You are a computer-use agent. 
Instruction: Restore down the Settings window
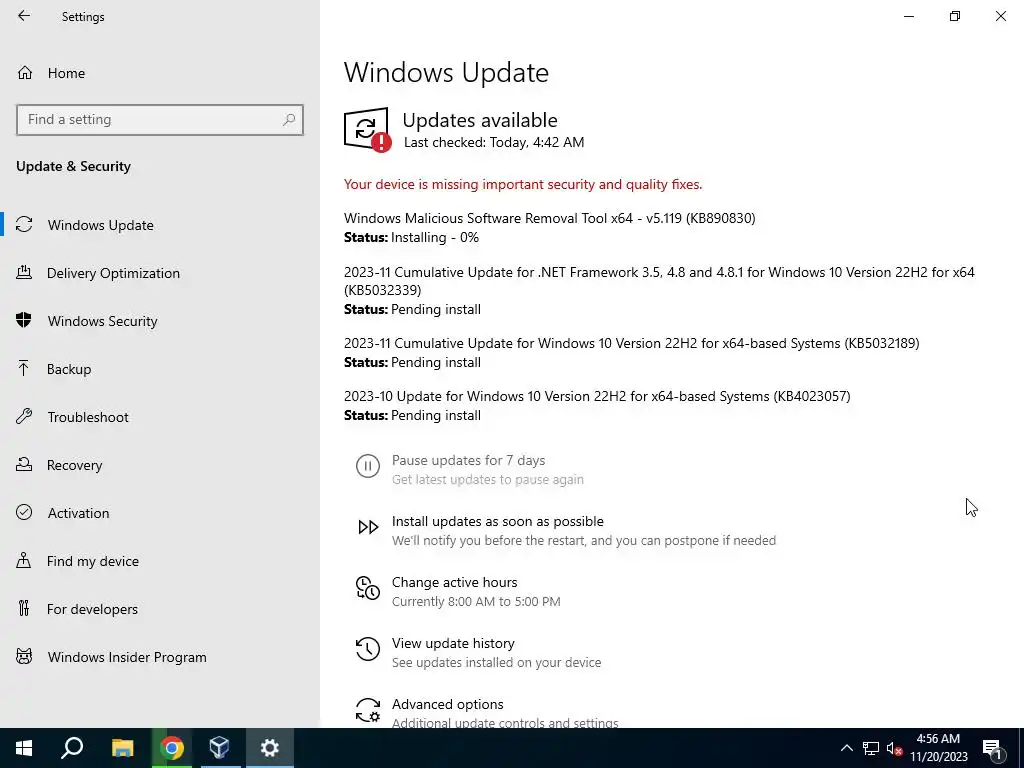tap(955, 16)
